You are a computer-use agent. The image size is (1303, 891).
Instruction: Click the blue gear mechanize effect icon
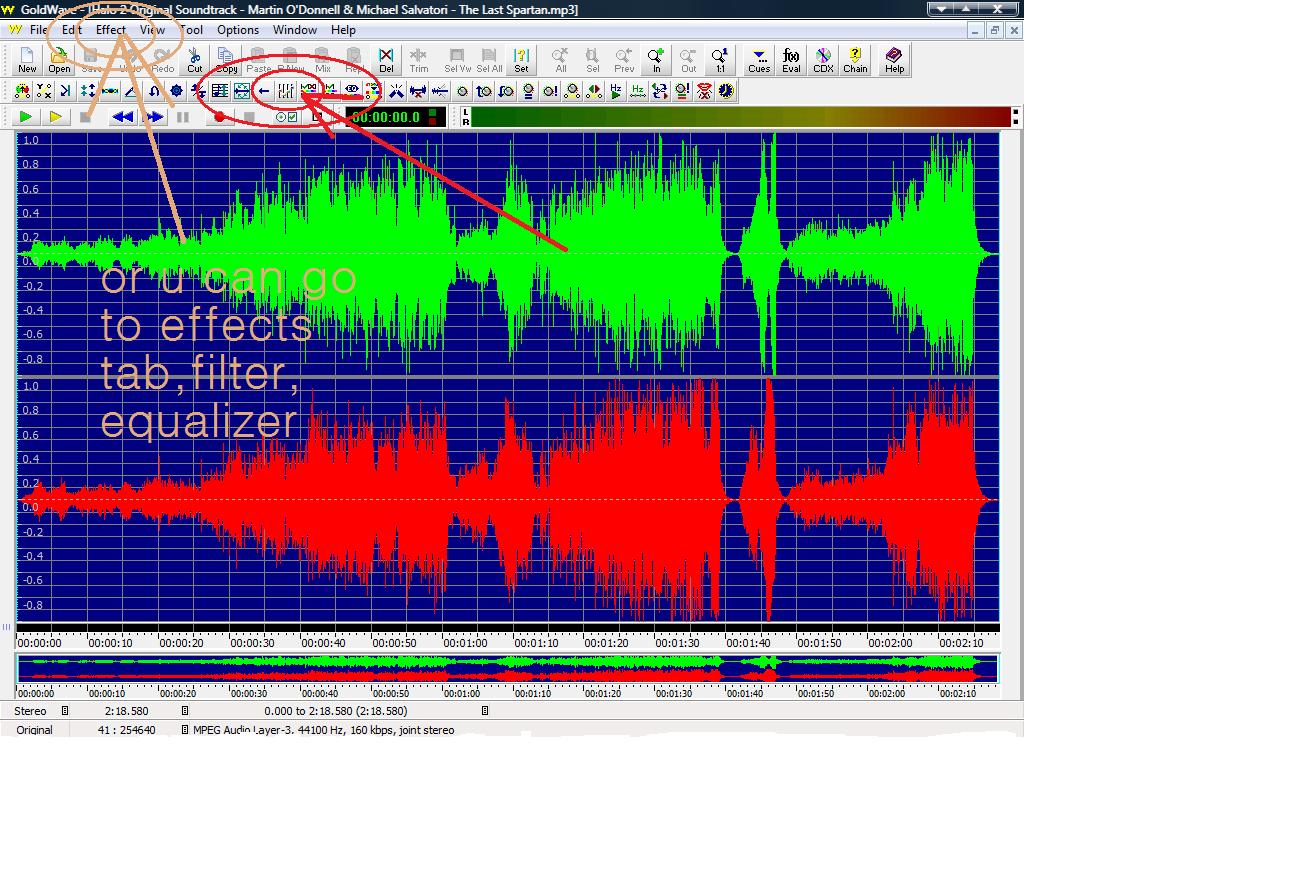pyautogui.click(x=176, y=91)
